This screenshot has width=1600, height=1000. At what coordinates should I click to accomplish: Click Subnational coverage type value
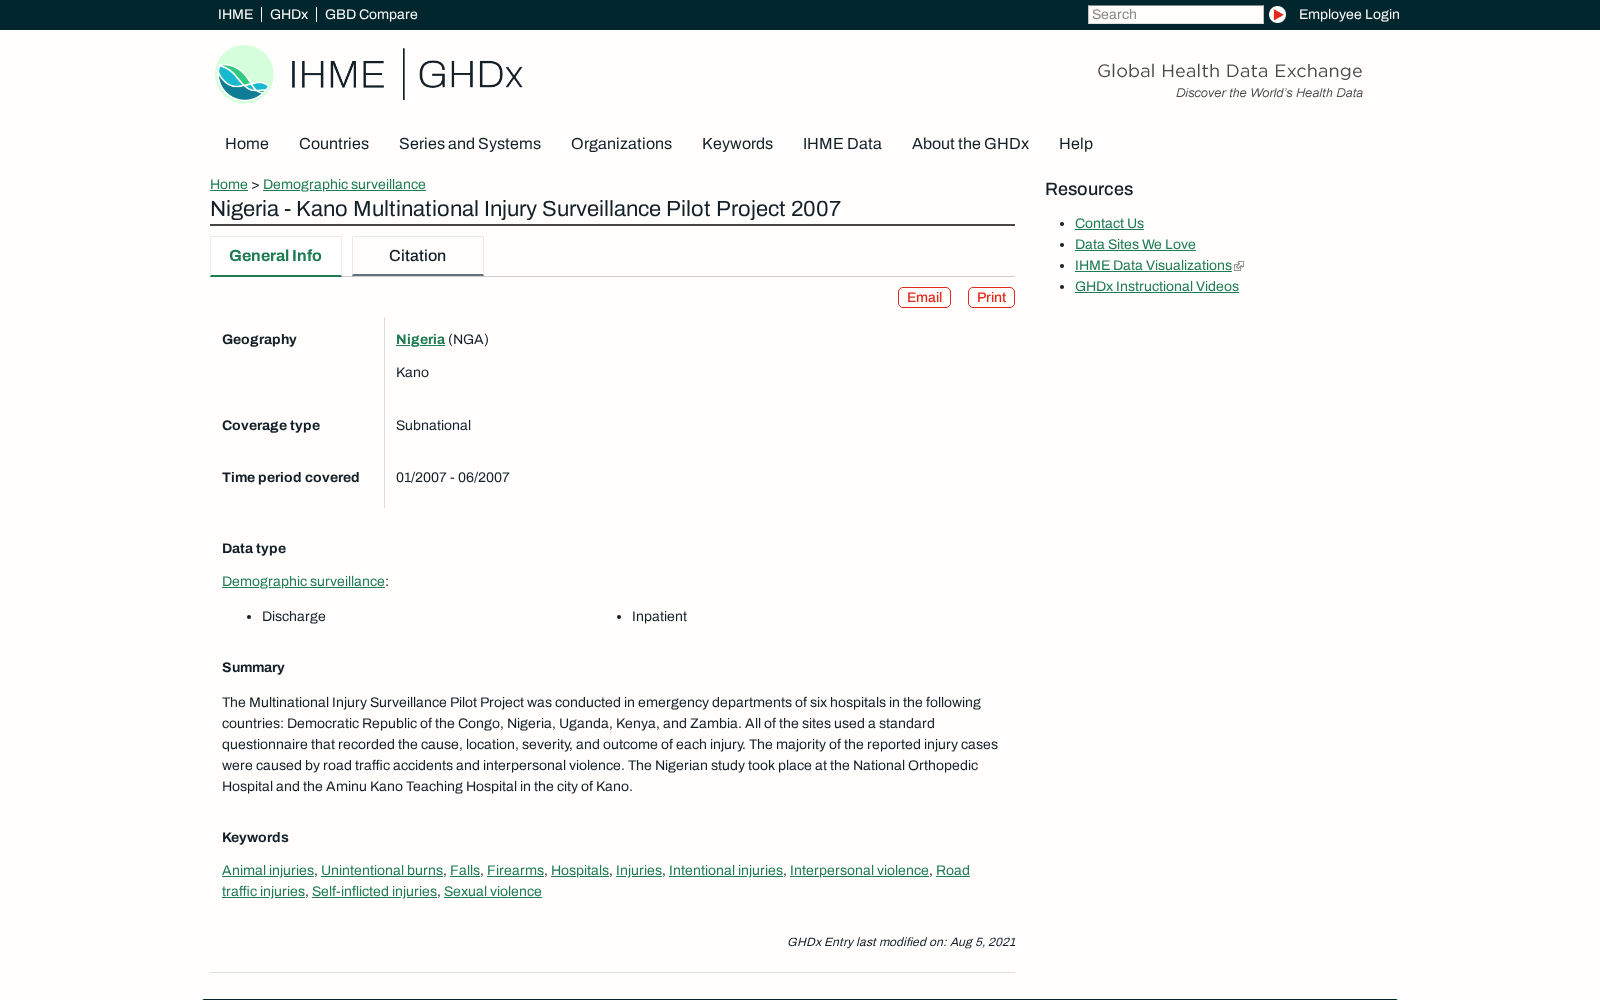(433, 425)
